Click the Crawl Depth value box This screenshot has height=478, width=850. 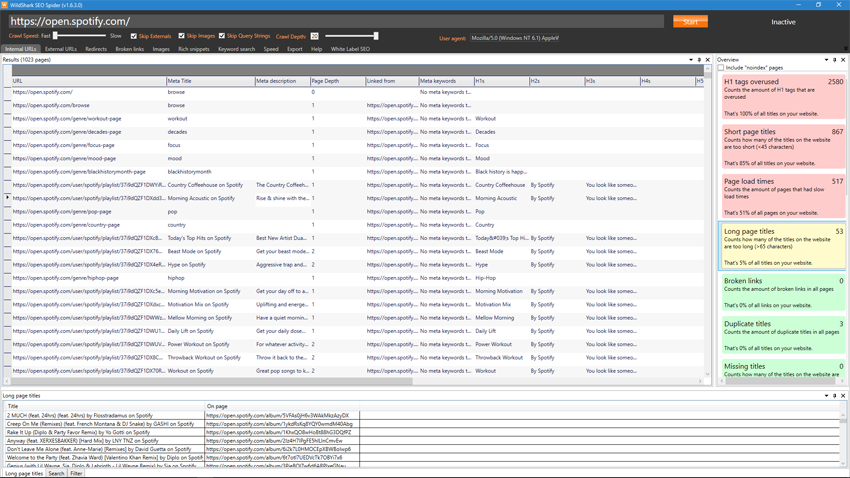coord(314,36)
